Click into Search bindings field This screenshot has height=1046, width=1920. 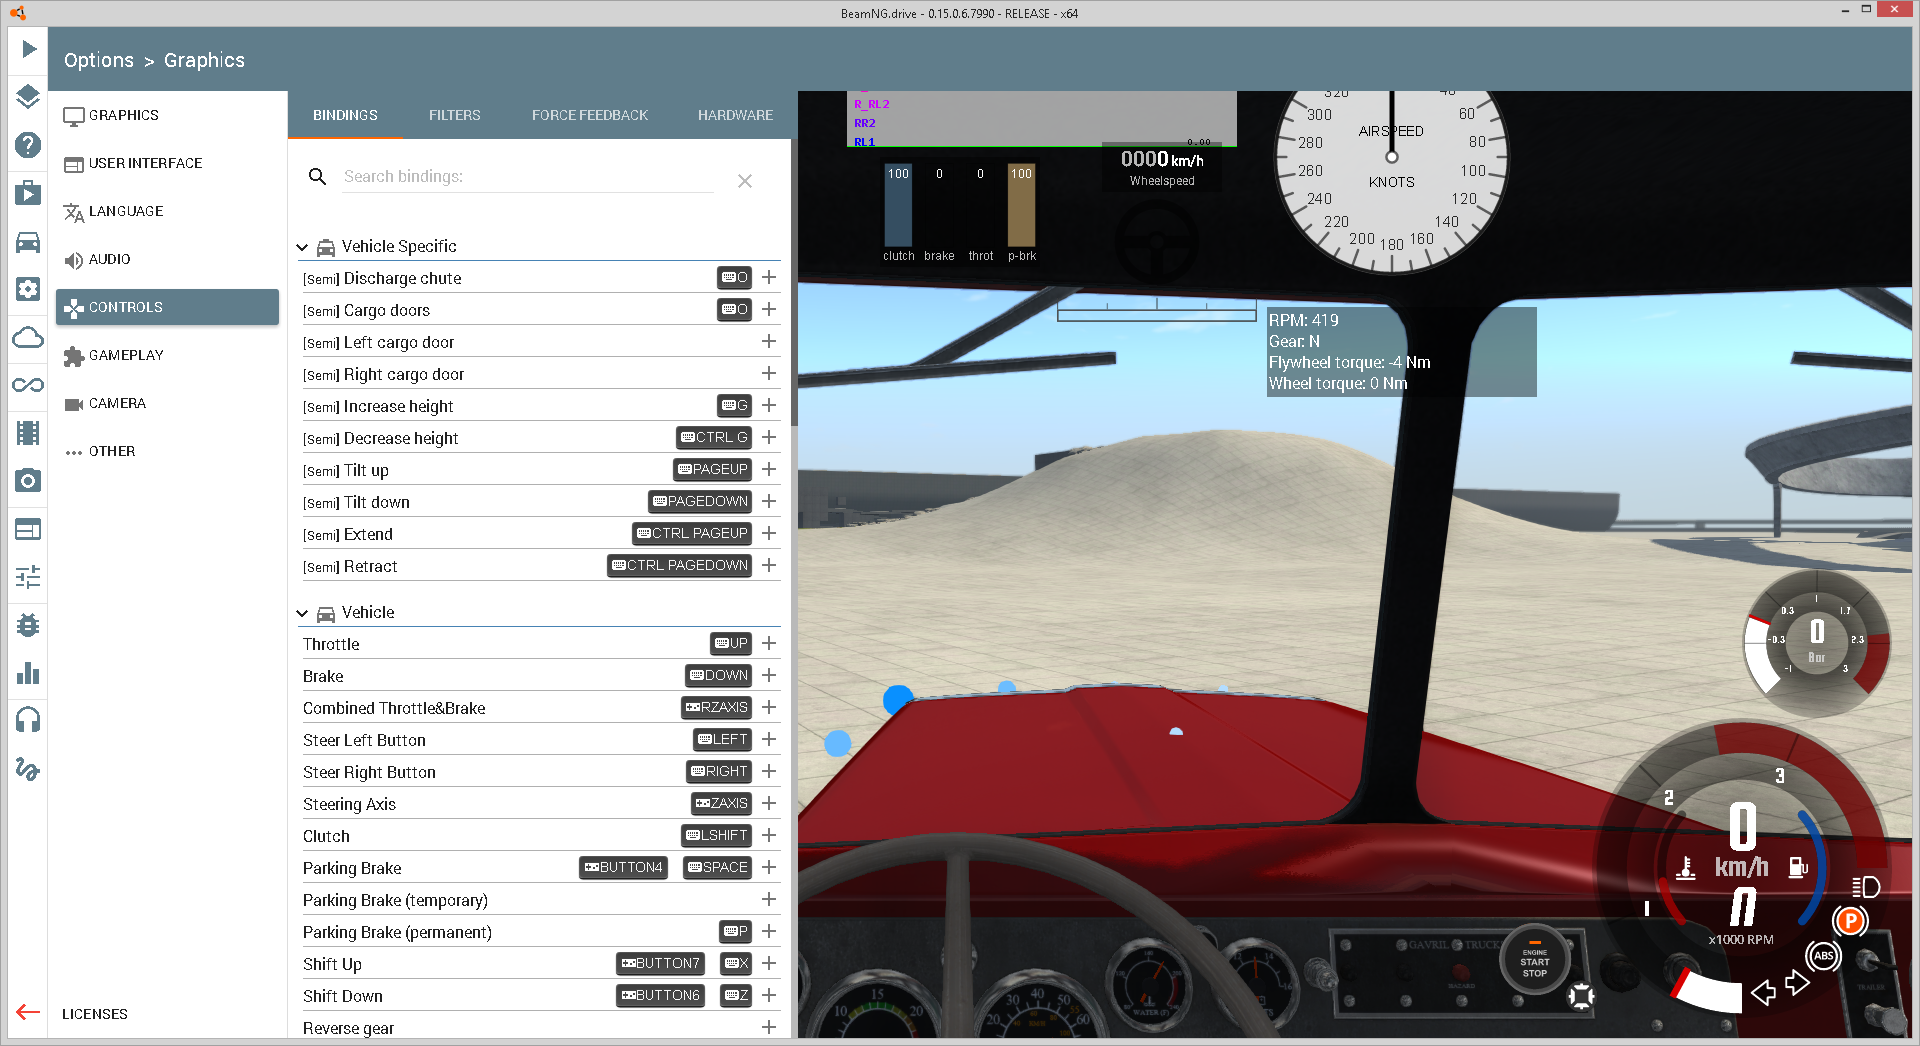[528, 177]
